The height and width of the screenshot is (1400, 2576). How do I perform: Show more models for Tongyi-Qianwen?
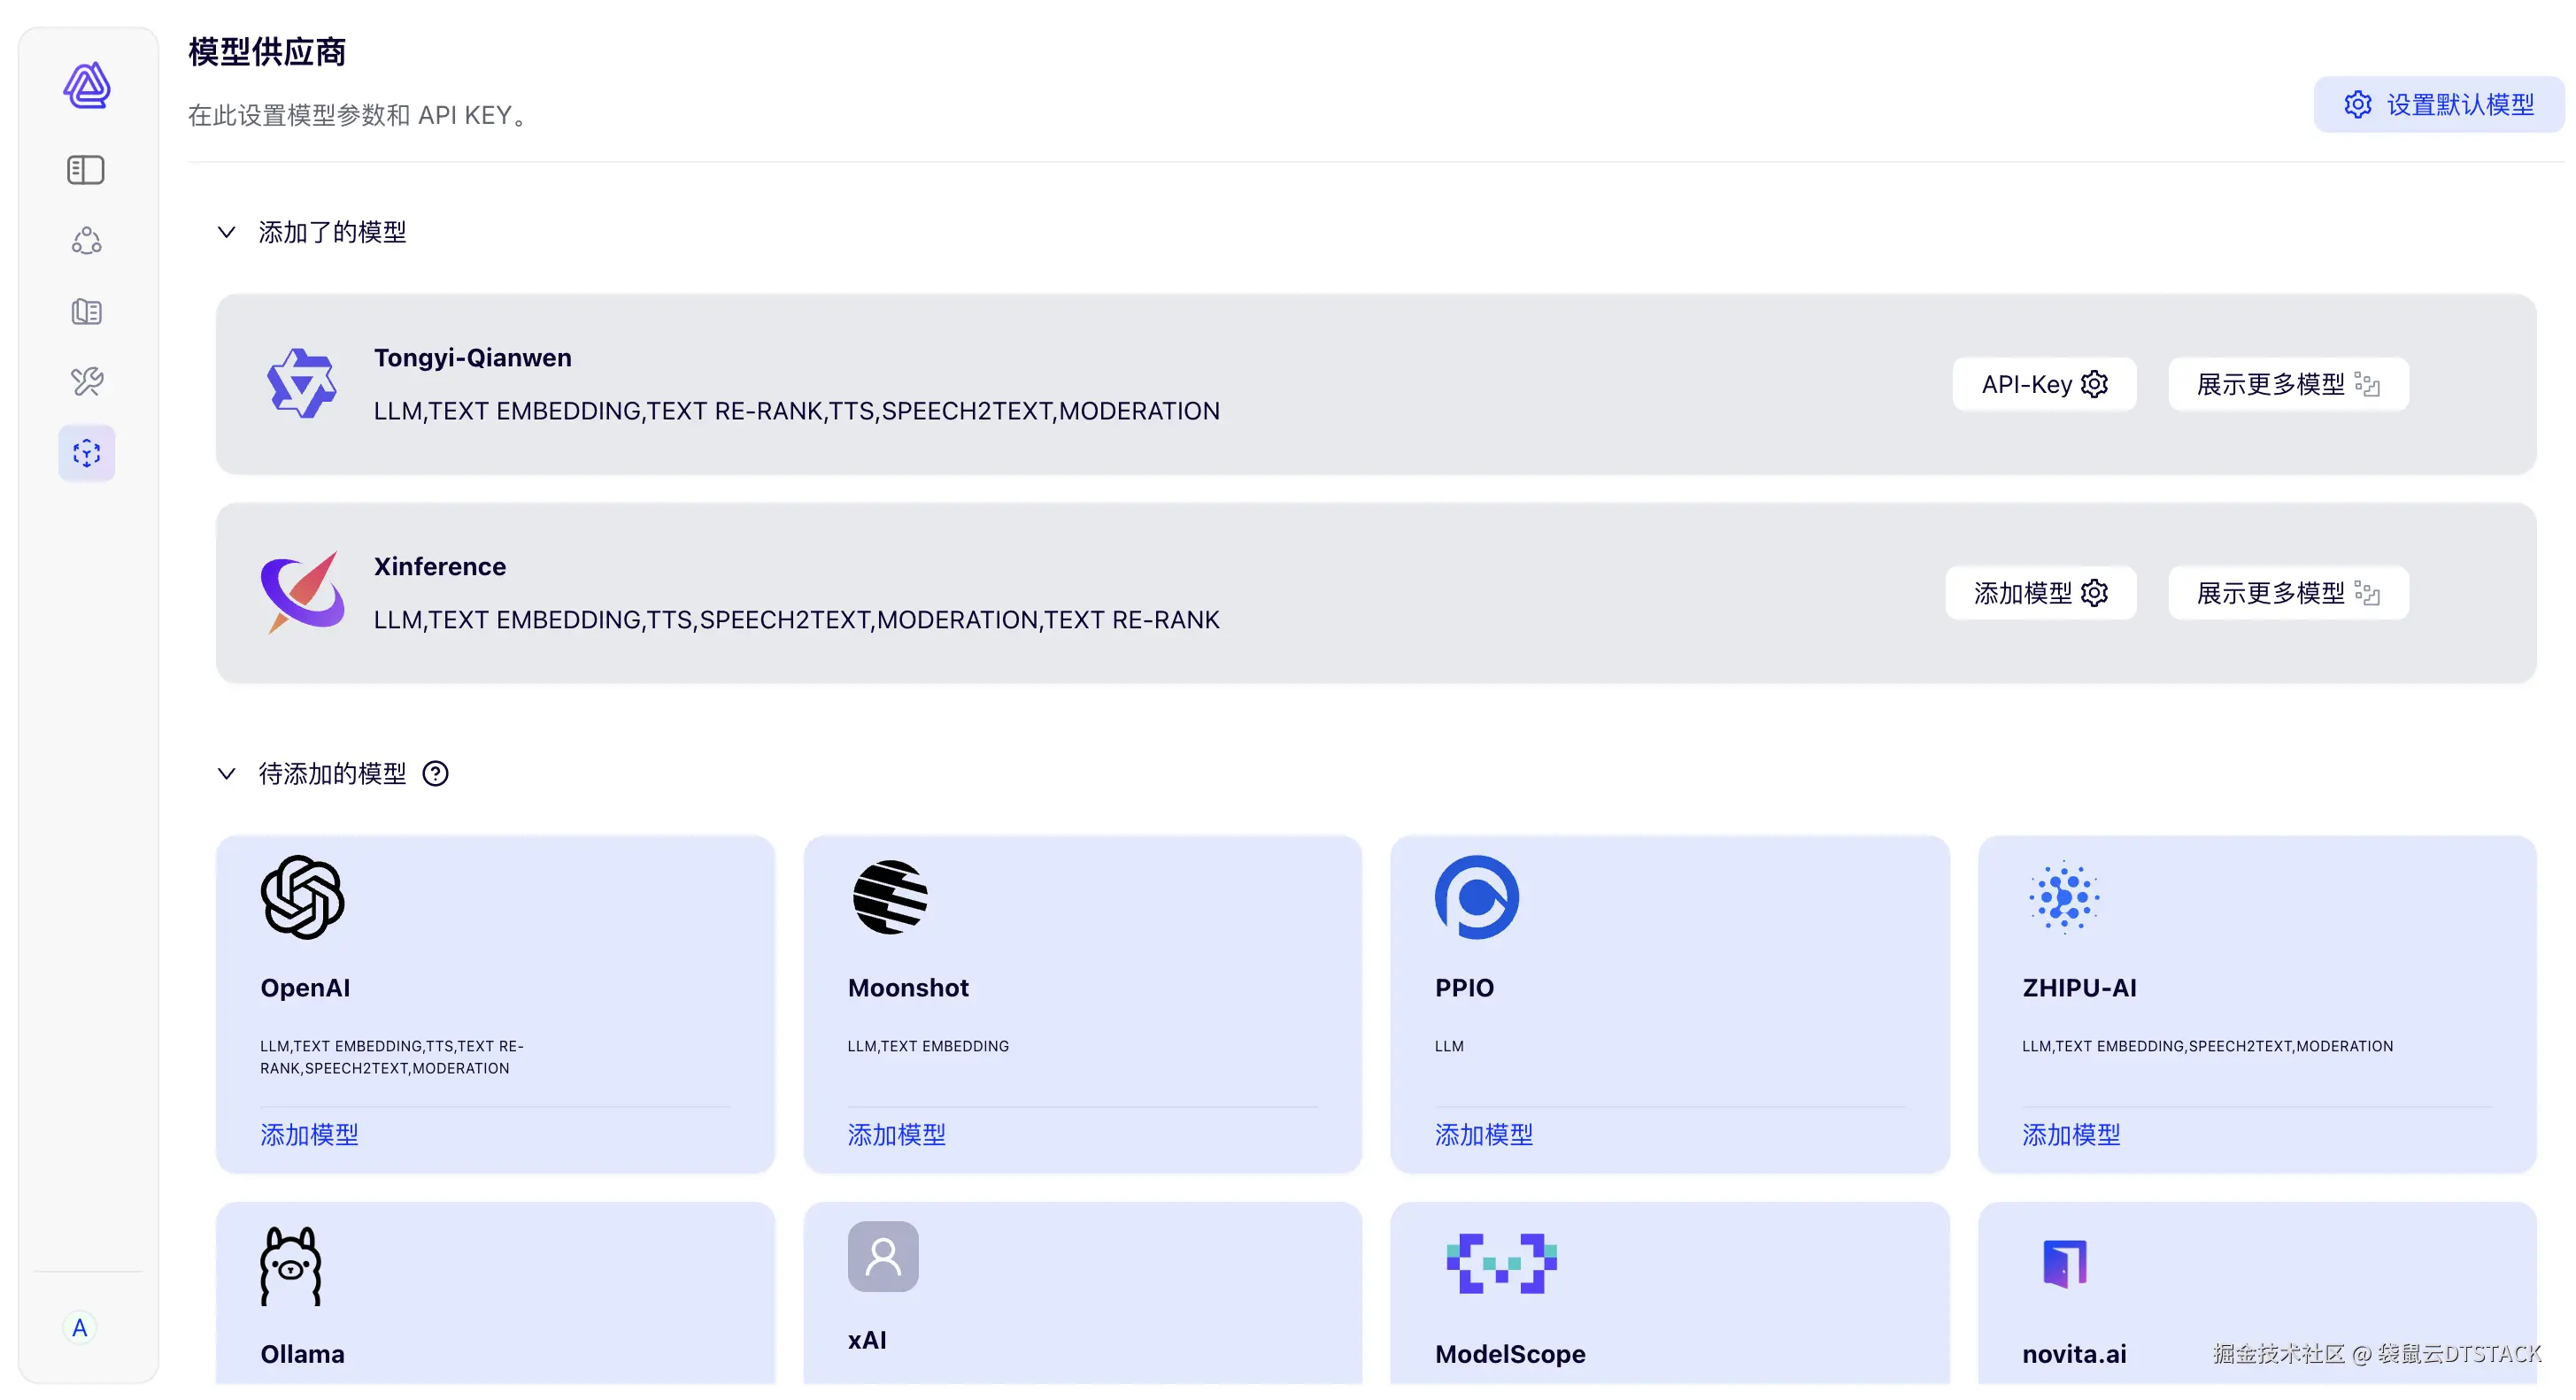tap(2288, 384)
